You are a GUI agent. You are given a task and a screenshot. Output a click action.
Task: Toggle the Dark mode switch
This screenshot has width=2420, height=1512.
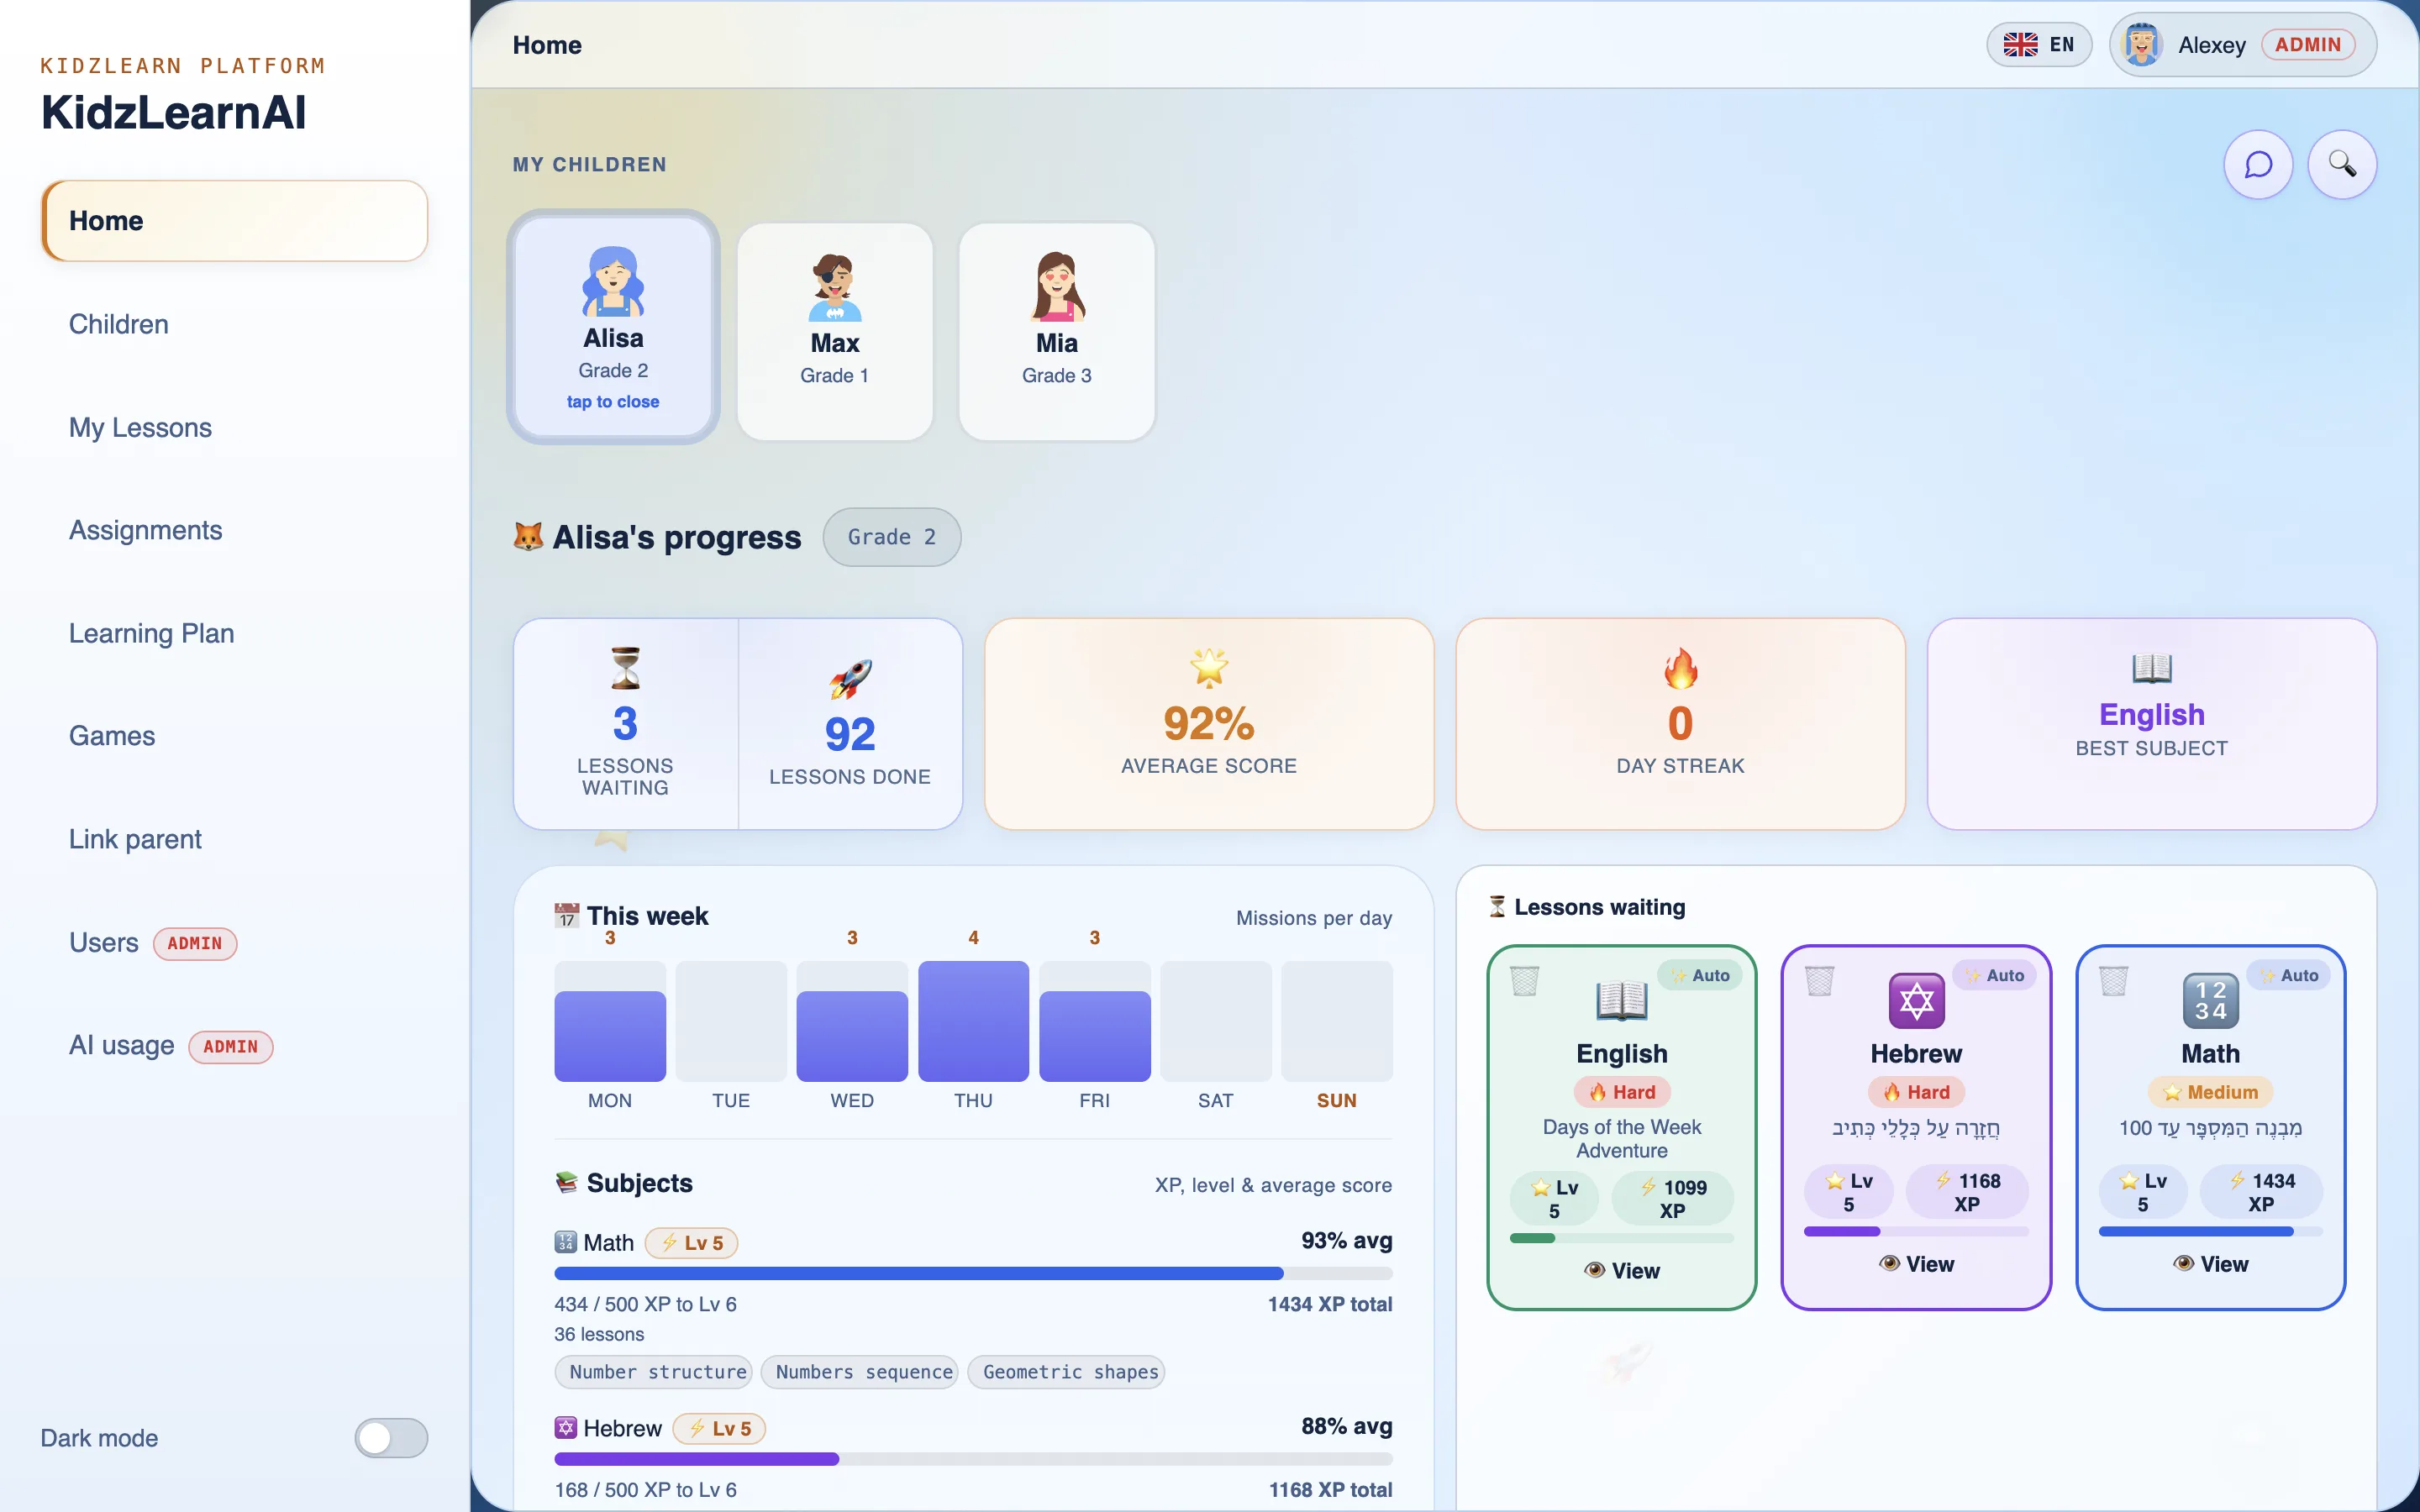point(391,1438)
